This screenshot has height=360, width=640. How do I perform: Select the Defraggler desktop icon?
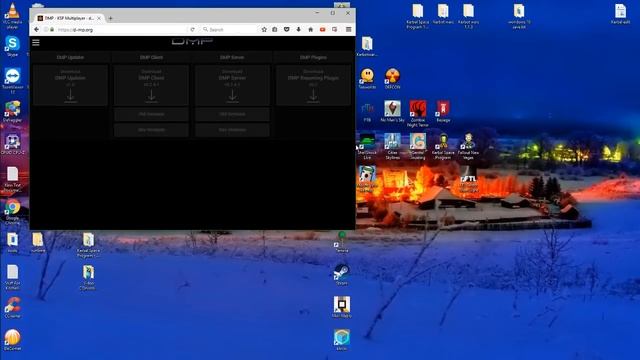pos(12,111)
